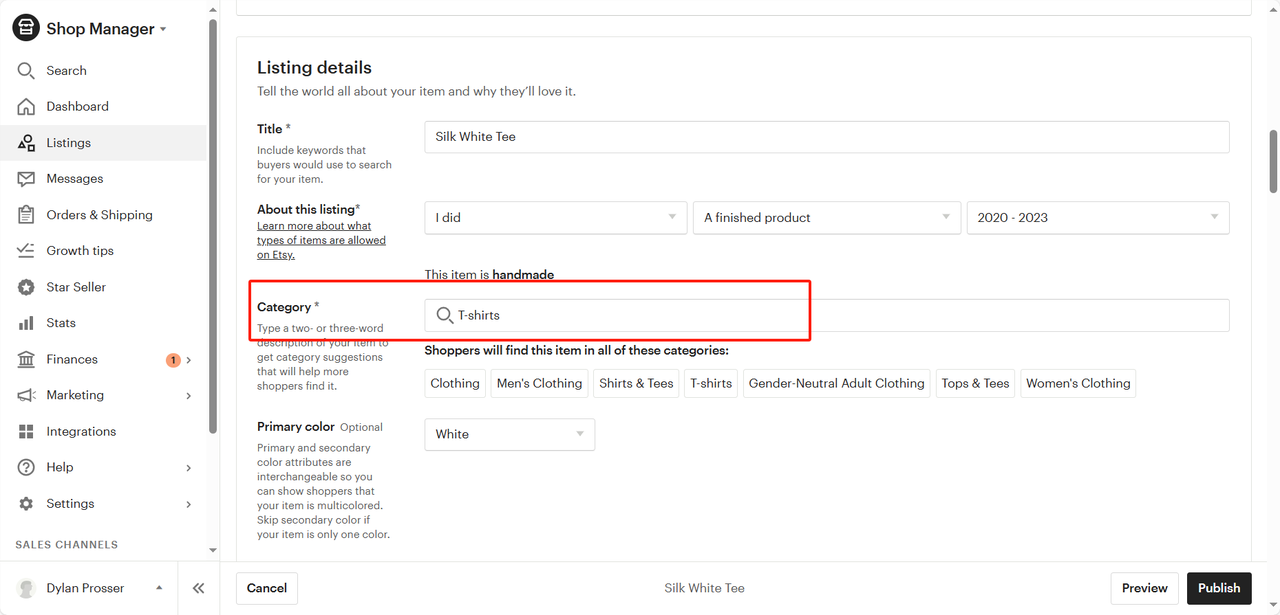Click the Star Seller badge icon
Image resolution: width=1280 pixels, height=615 pixels.
pyautogui.click(x=26, y=287)
